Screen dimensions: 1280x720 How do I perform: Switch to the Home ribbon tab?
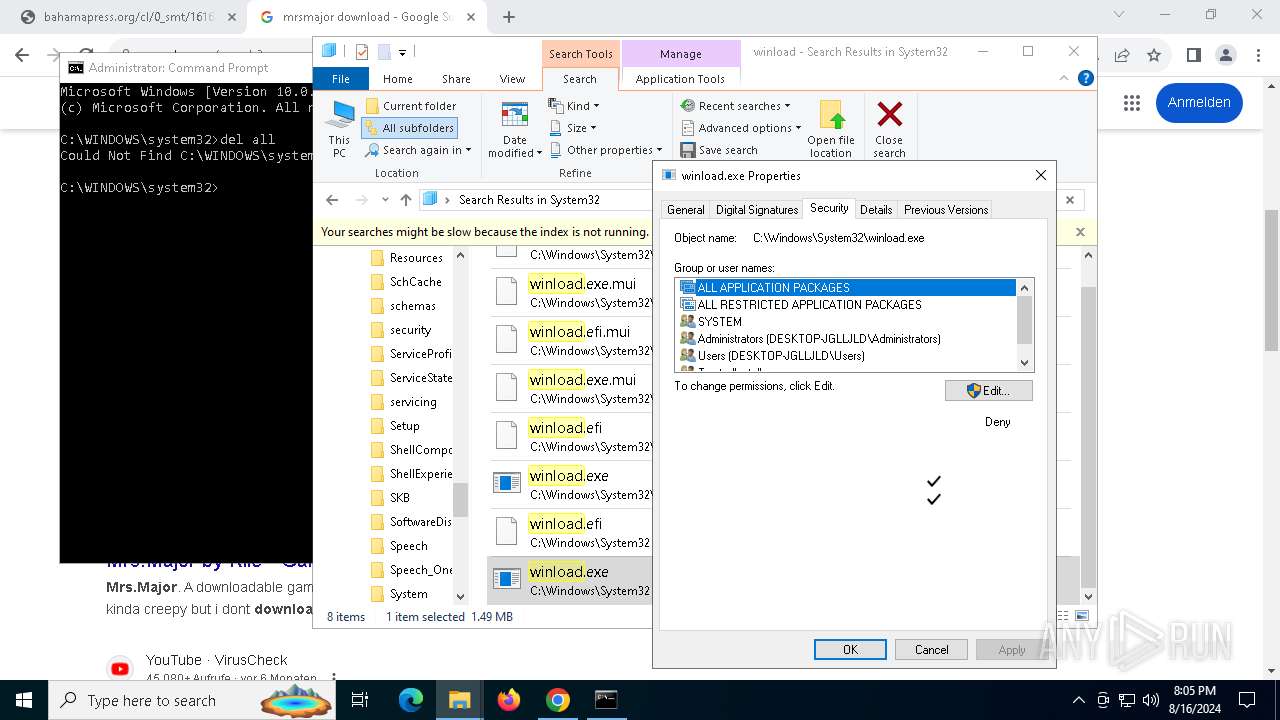pos(397,79)
